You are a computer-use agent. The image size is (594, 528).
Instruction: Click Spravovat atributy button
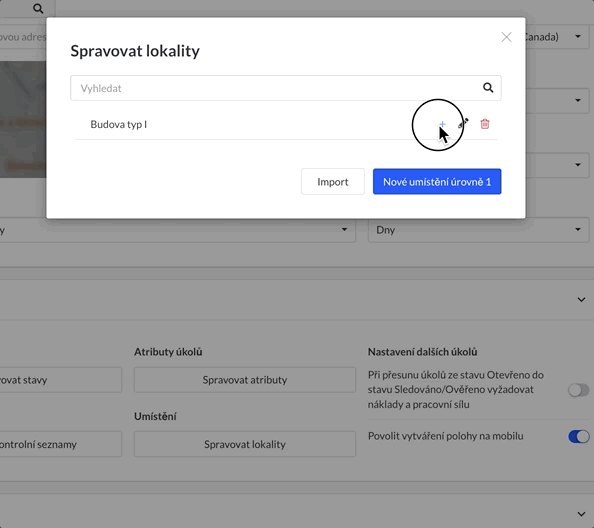click(x=245, y=380)
